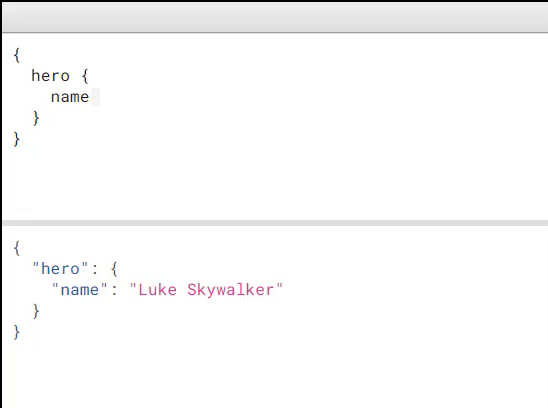Click the opening brace after hero in query
548x408 pixels.
(x=85, y=76)
